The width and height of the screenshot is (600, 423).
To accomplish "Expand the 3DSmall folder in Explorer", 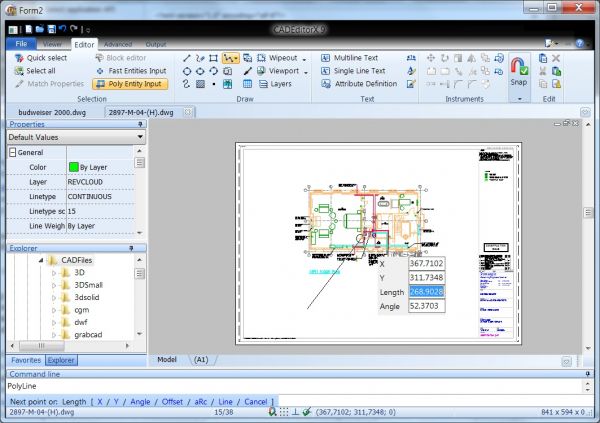I will 55,285.
